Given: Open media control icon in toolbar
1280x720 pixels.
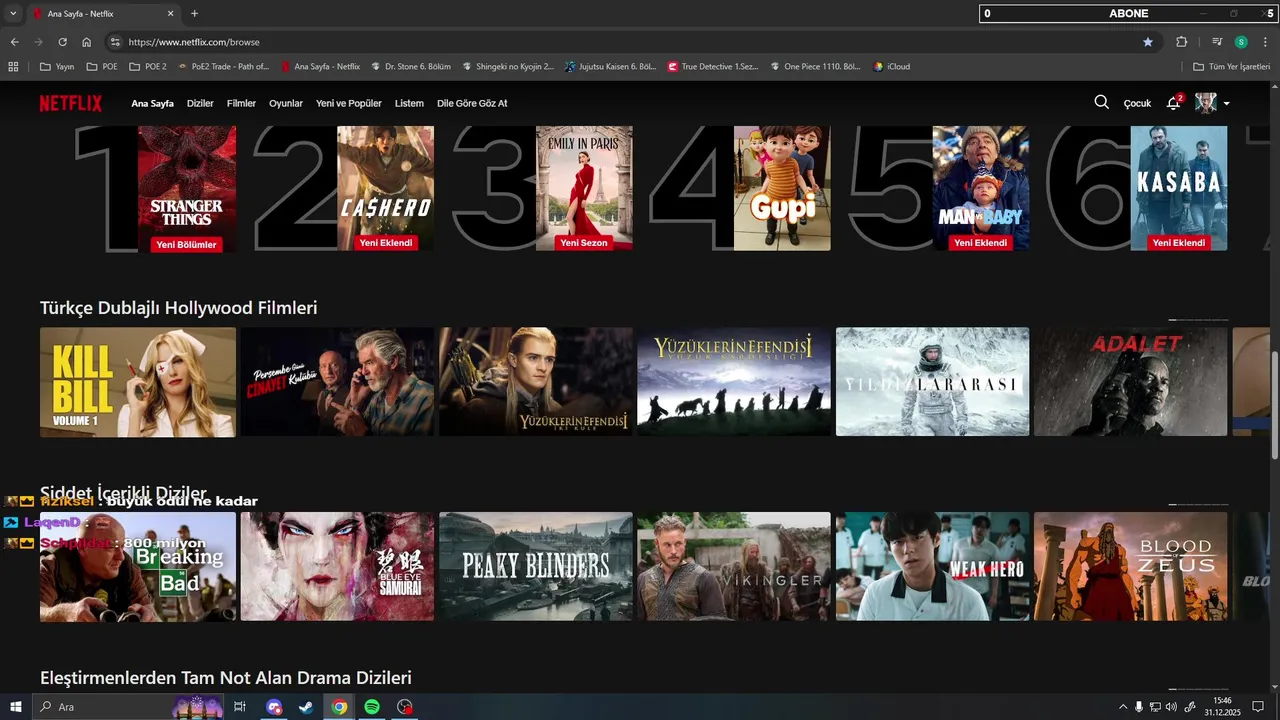Looking at the screenshot, I should point(1217,42).
